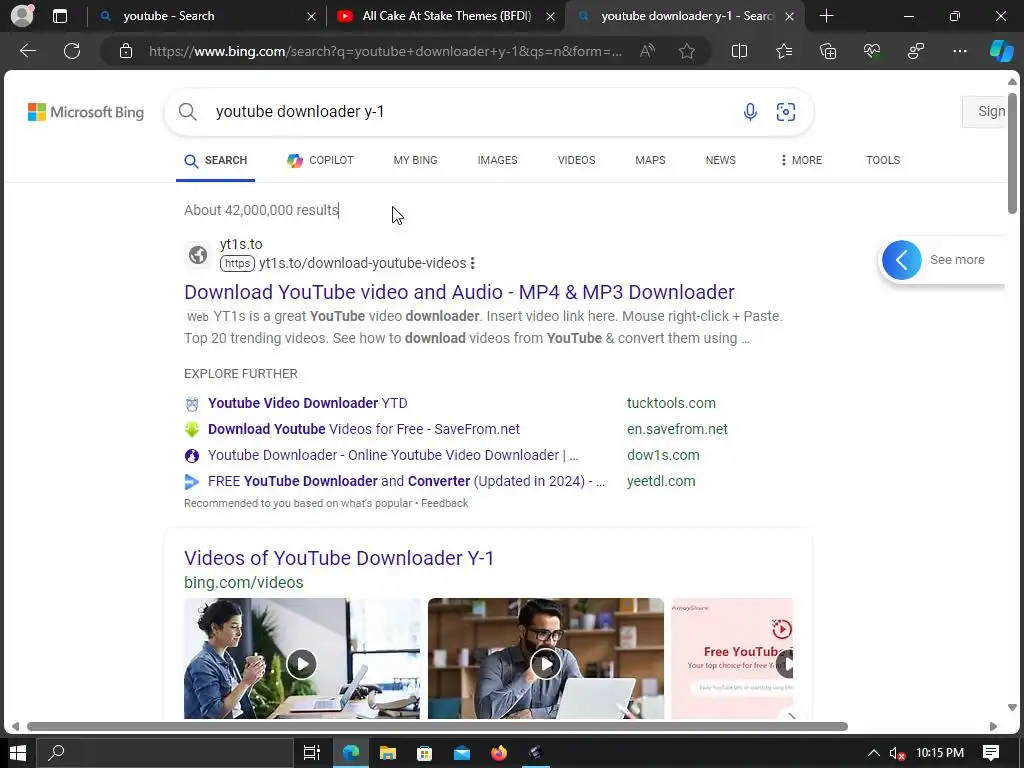Open yt1s.to result options three dots
This screenshot has height=768, width=1024.
(x=472, y=263)
